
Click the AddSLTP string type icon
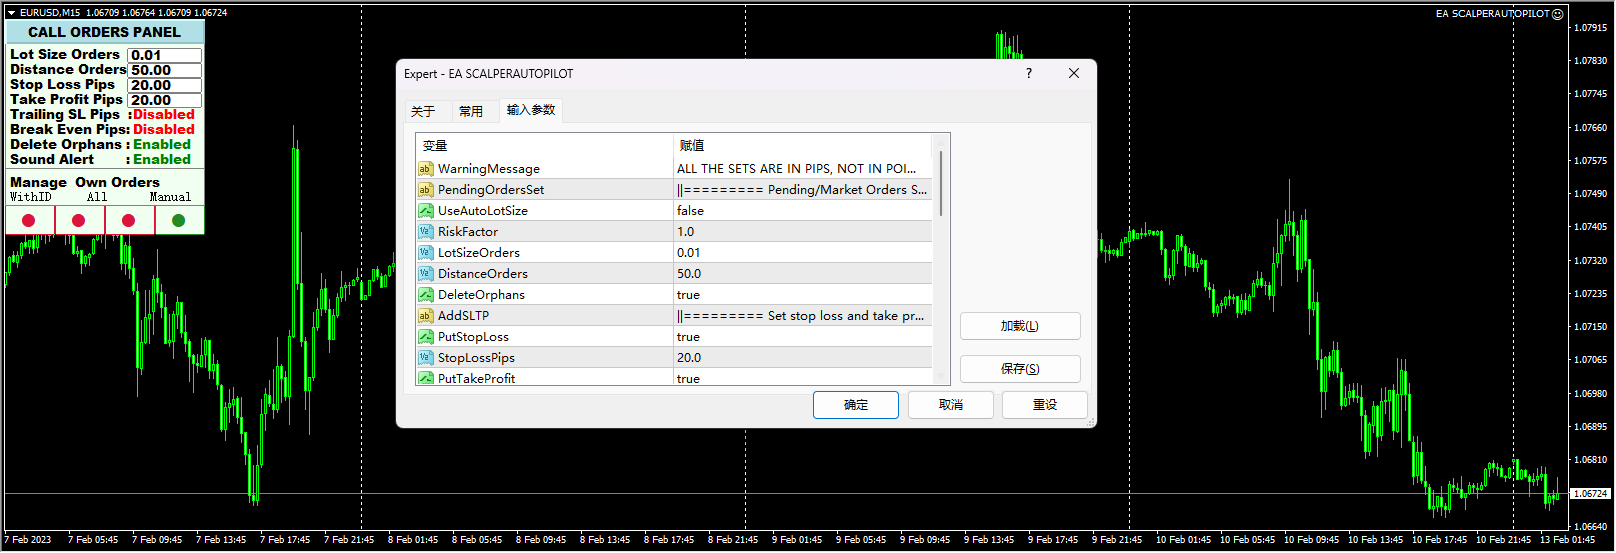click(x=425, y=316)
